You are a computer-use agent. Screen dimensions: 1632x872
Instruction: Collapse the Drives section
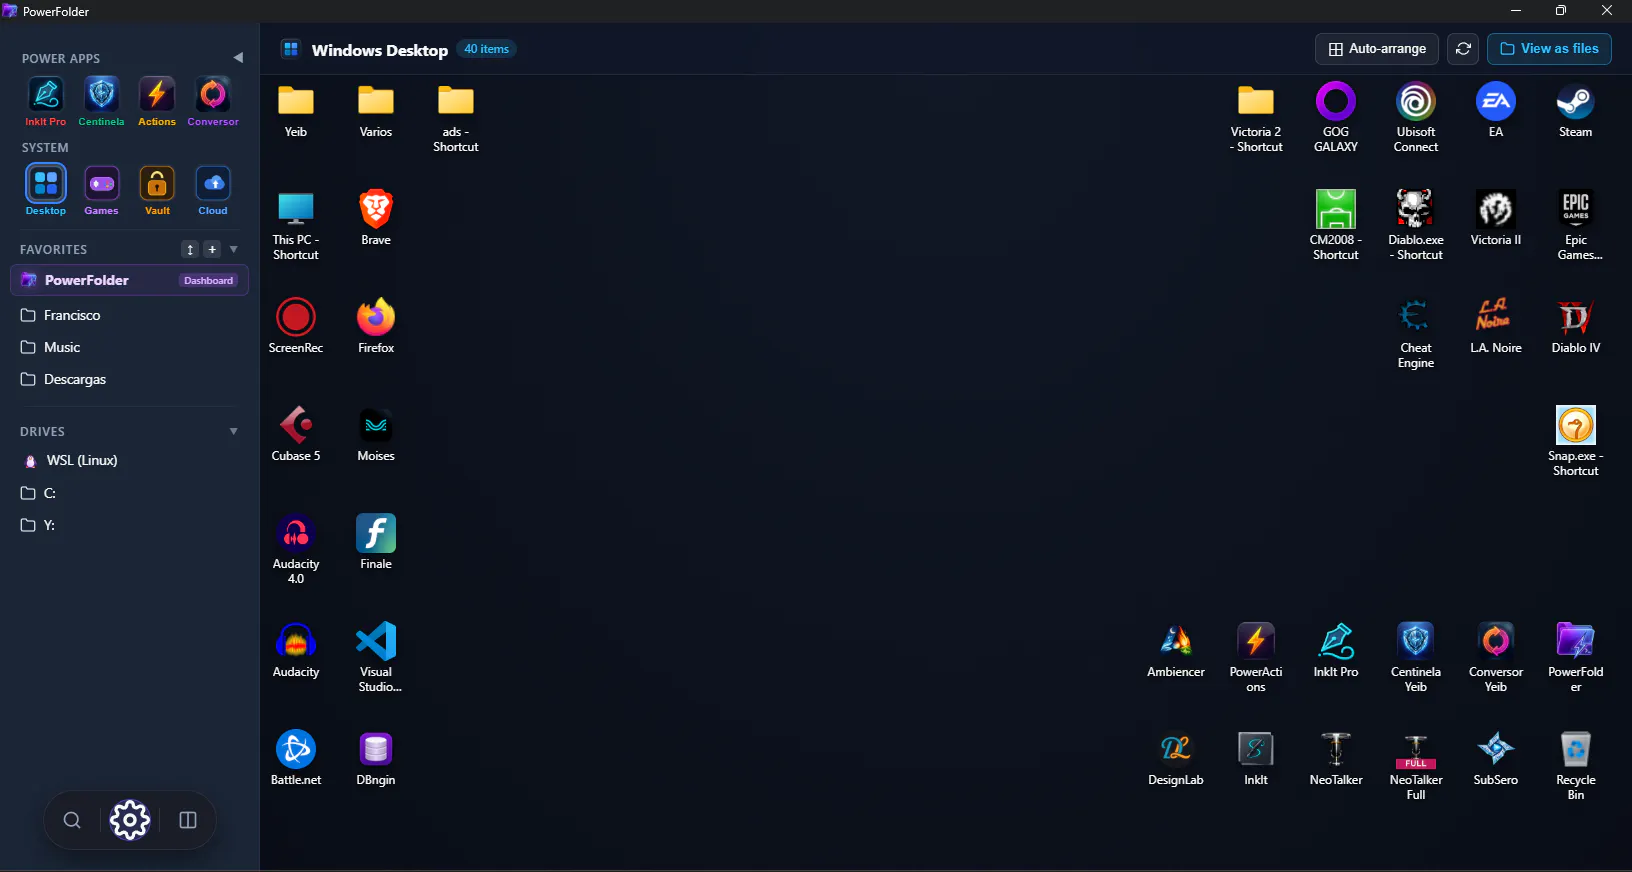(x=234, y=431)
